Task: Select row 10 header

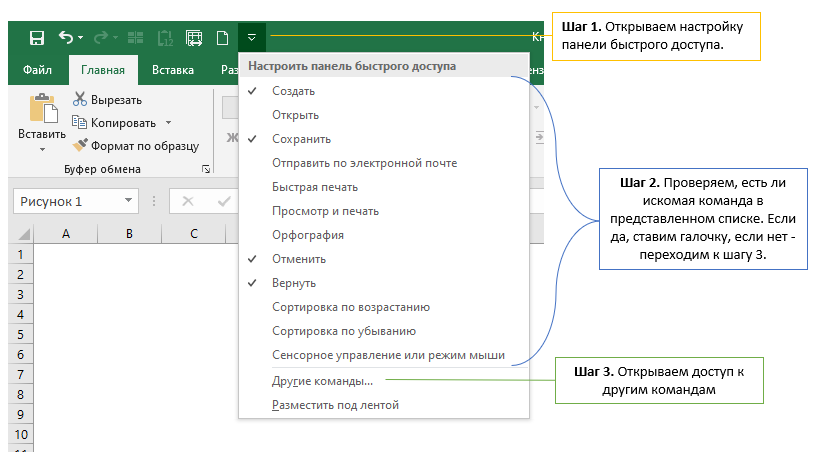Action: [x=20, y=434]
